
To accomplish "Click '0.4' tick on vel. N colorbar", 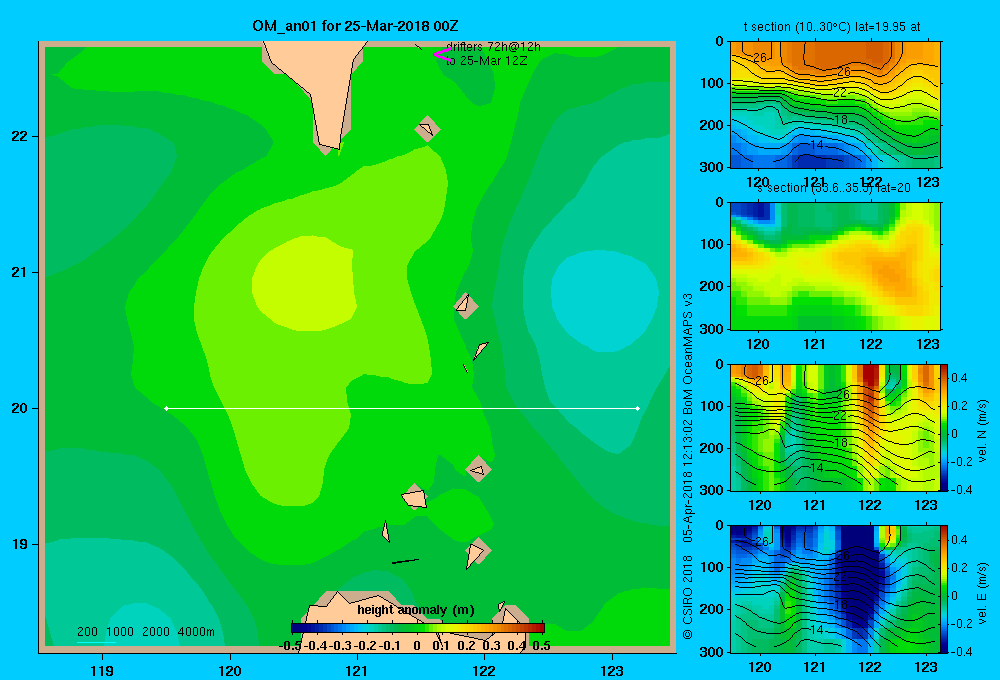I will [959, 378].
